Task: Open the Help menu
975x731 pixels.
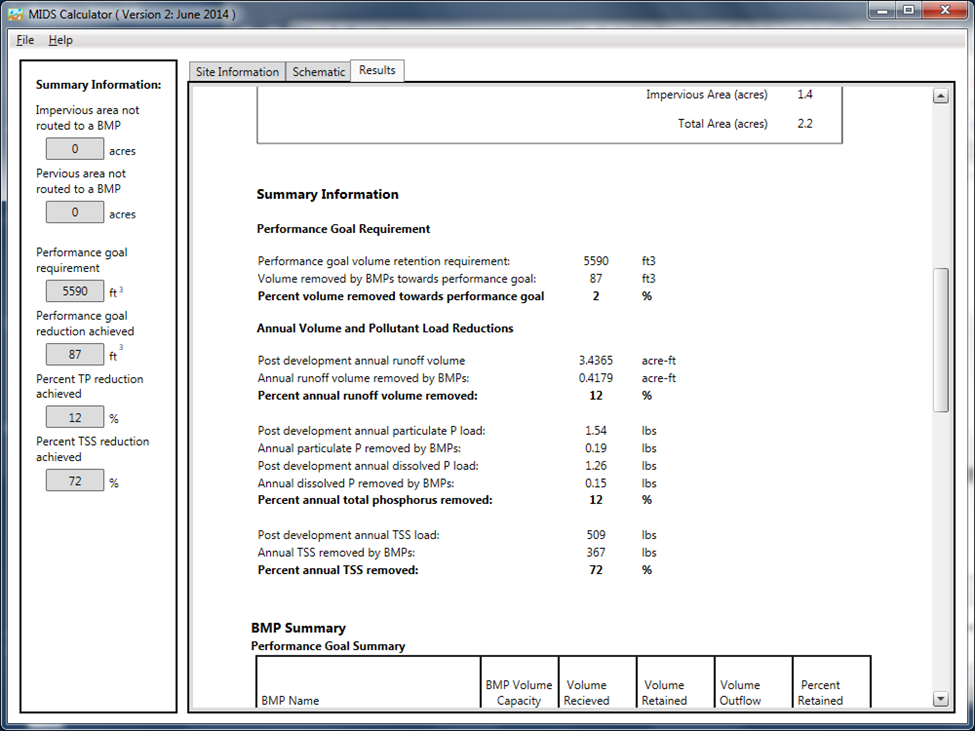Action: (x=61, y=40)
